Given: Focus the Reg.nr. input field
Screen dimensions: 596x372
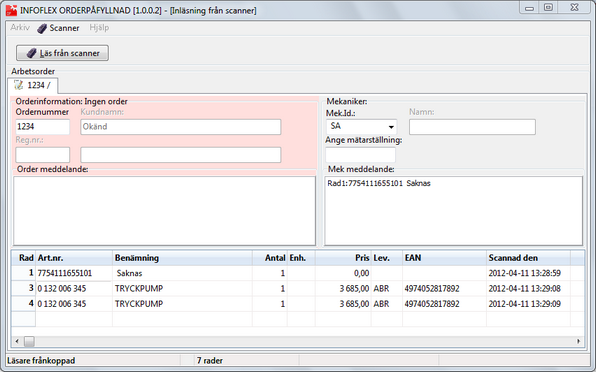Looking at the screenshot, I should coord(43,155).
